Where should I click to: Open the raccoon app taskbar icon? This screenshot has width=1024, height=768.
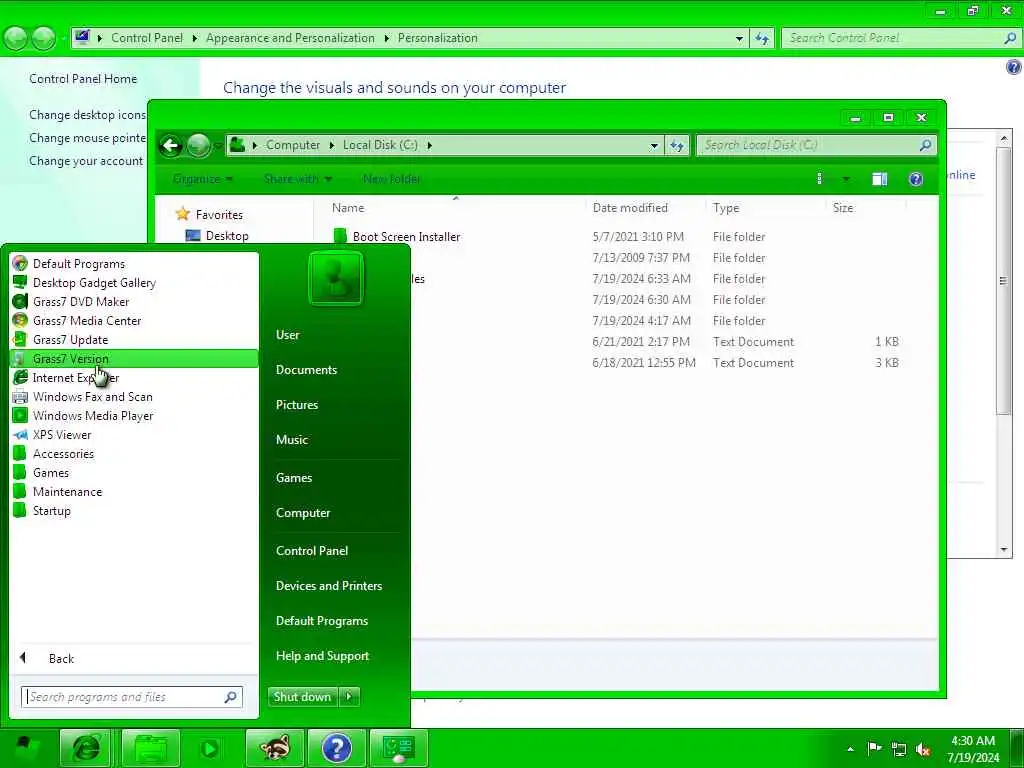click(x=275, y=748)
